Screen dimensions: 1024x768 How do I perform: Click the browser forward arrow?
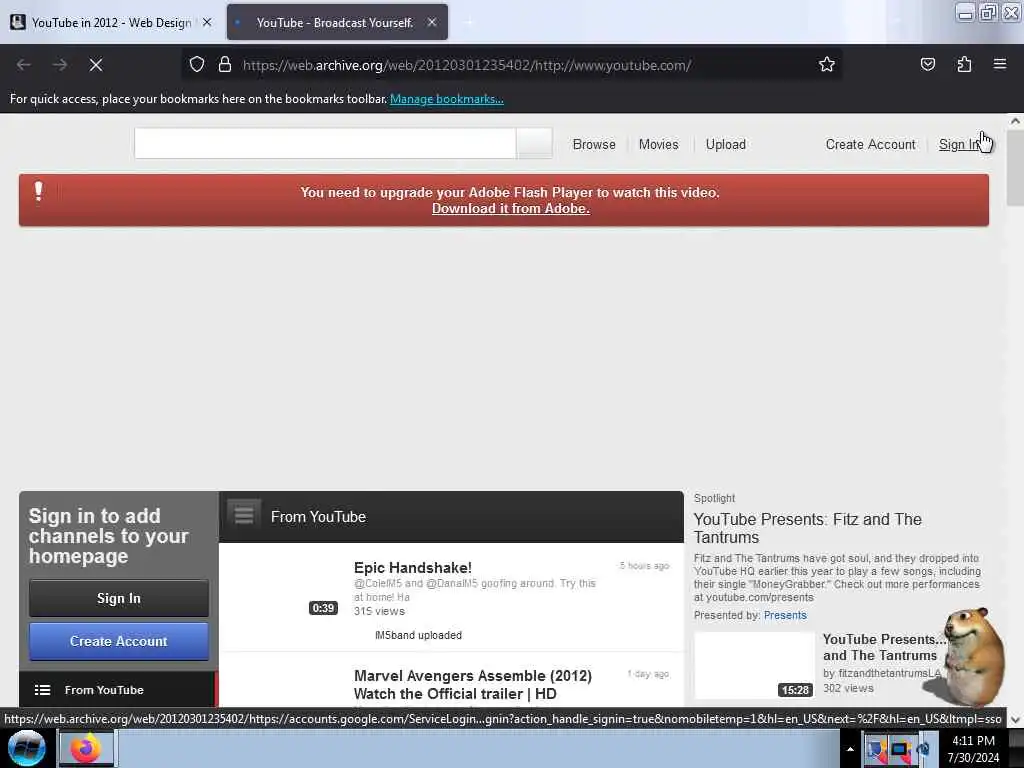pyautogui.click(x=60, y=65)
